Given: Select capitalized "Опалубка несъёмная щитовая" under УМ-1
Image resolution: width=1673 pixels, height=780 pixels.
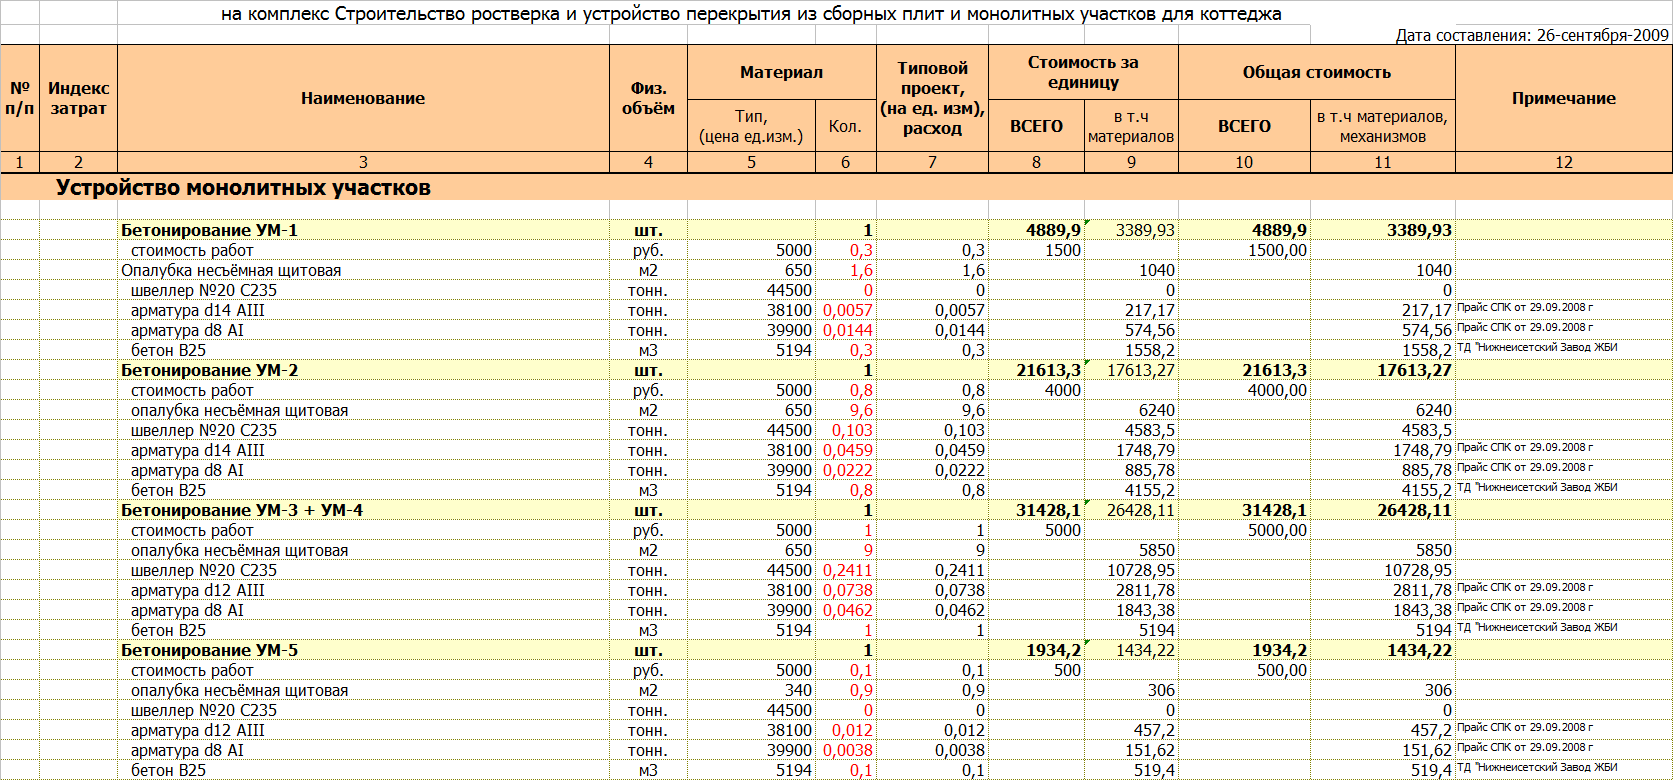Looking at the screenshot, I should click(231, 270).
